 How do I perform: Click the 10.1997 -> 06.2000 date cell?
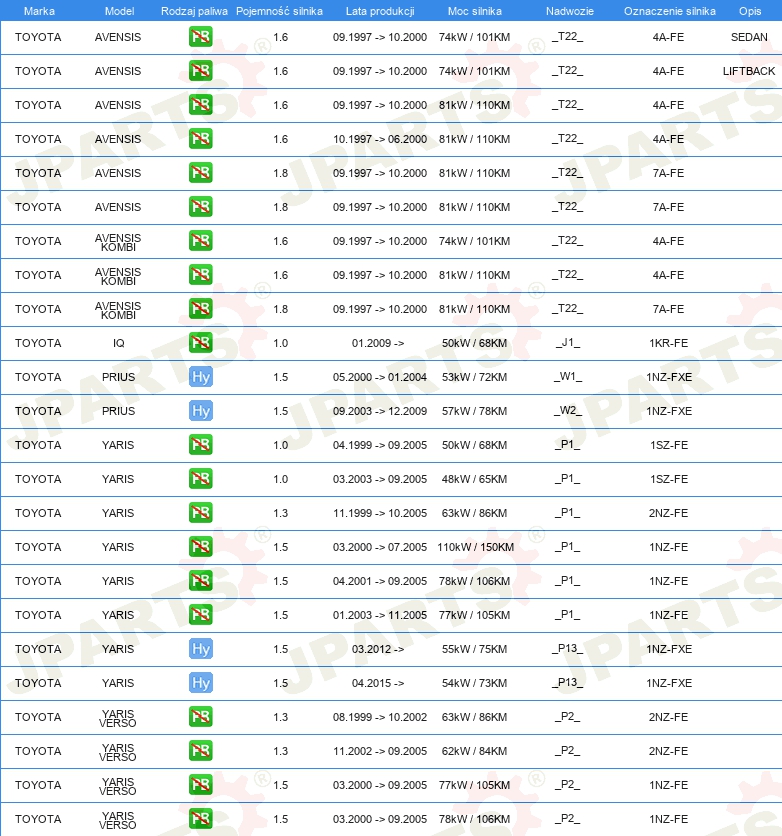(x=380, y=139)
